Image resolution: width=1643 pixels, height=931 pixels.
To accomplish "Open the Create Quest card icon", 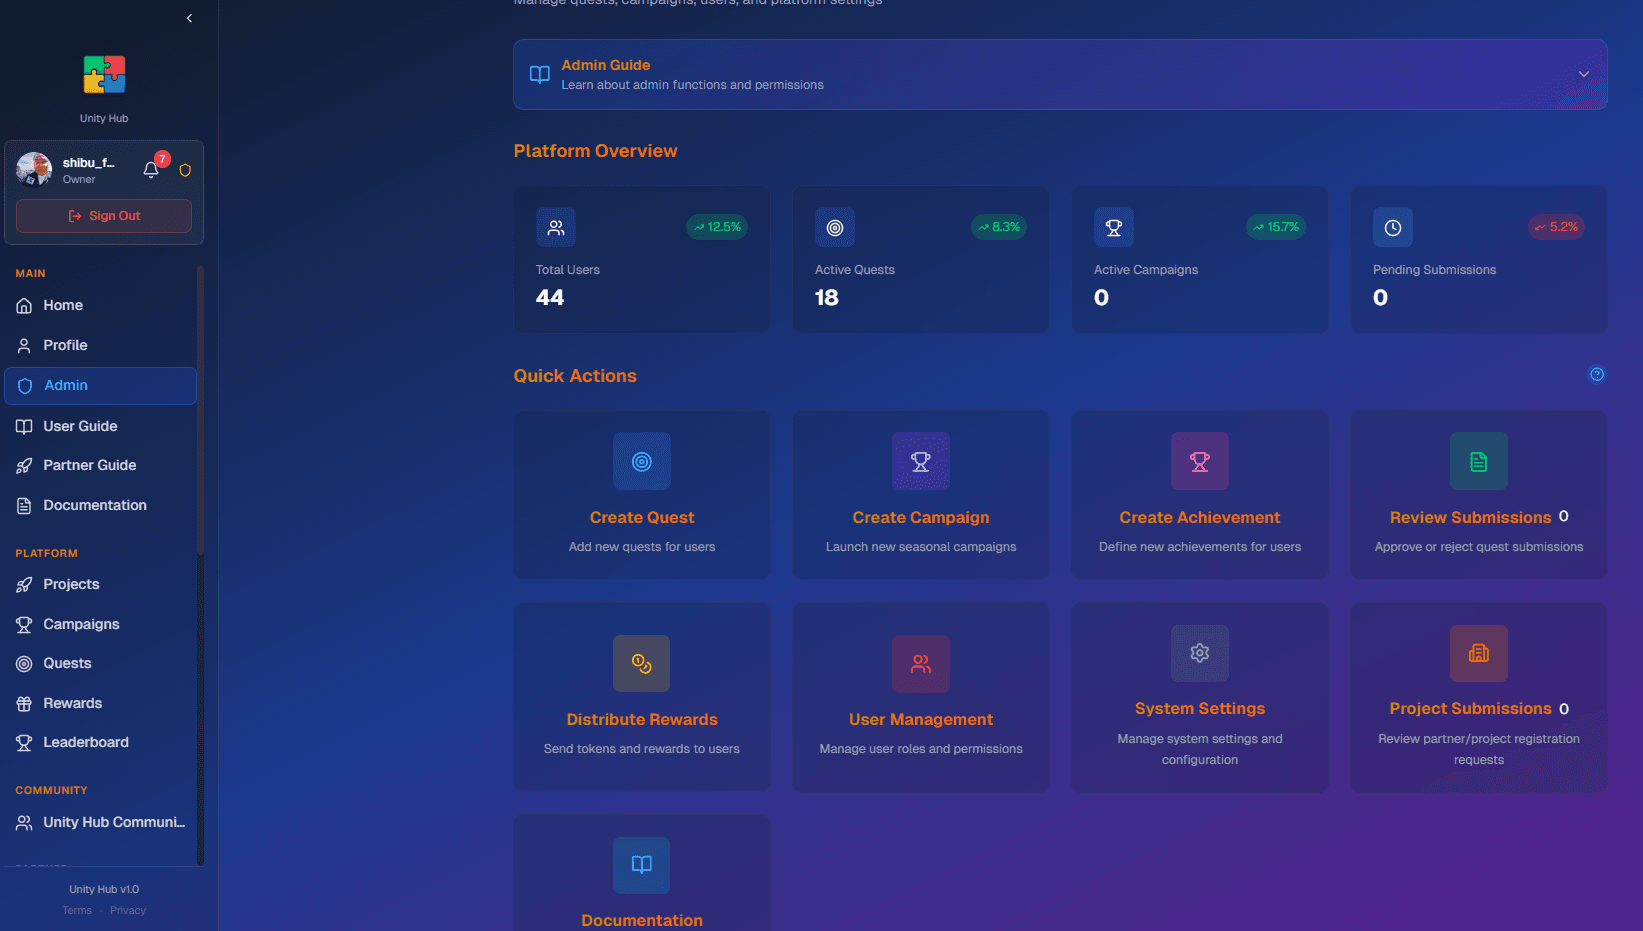I will coord(642,461).
